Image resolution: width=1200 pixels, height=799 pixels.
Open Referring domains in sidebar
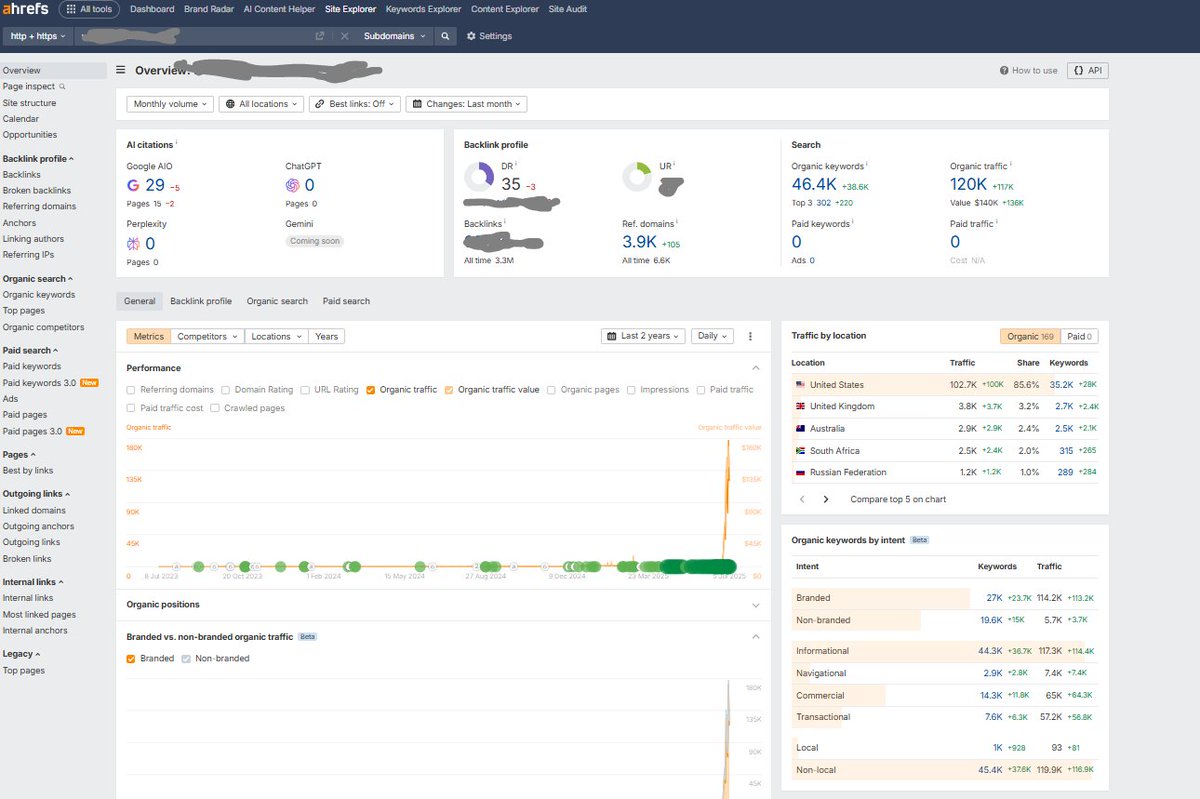39,207
